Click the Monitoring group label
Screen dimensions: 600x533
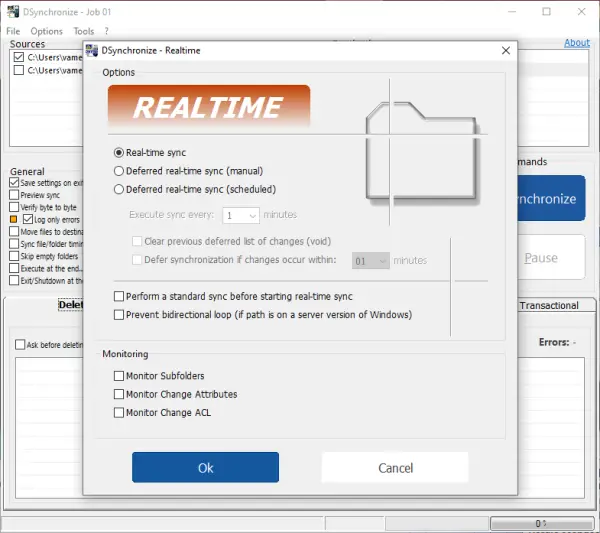(125, 354)
